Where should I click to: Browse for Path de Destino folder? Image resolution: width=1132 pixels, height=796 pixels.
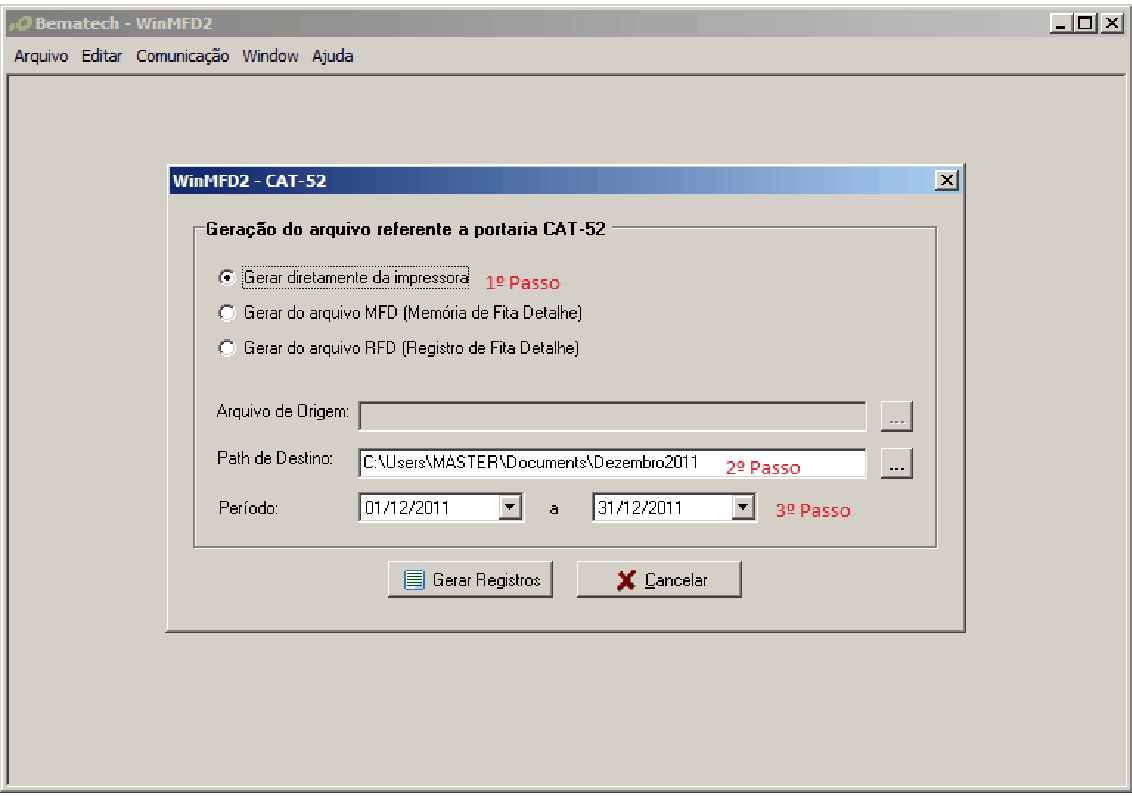pyautogui.click(x=897, y=463)
